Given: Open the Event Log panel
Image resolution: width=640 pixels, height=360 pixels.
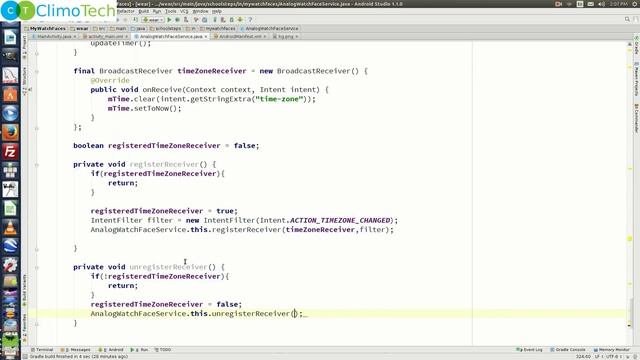Looking at the screenshot, I should [x=529, y=350].
